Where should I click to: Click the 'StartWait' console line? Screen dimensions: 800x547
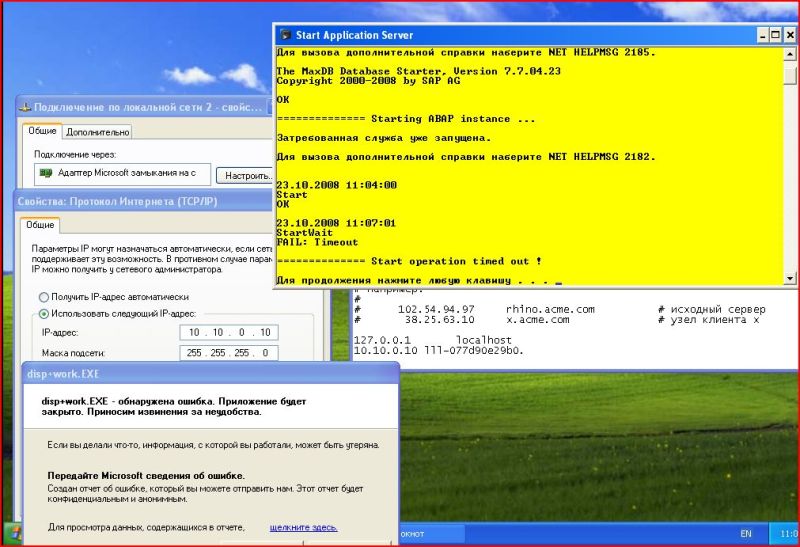click(305, 233)
